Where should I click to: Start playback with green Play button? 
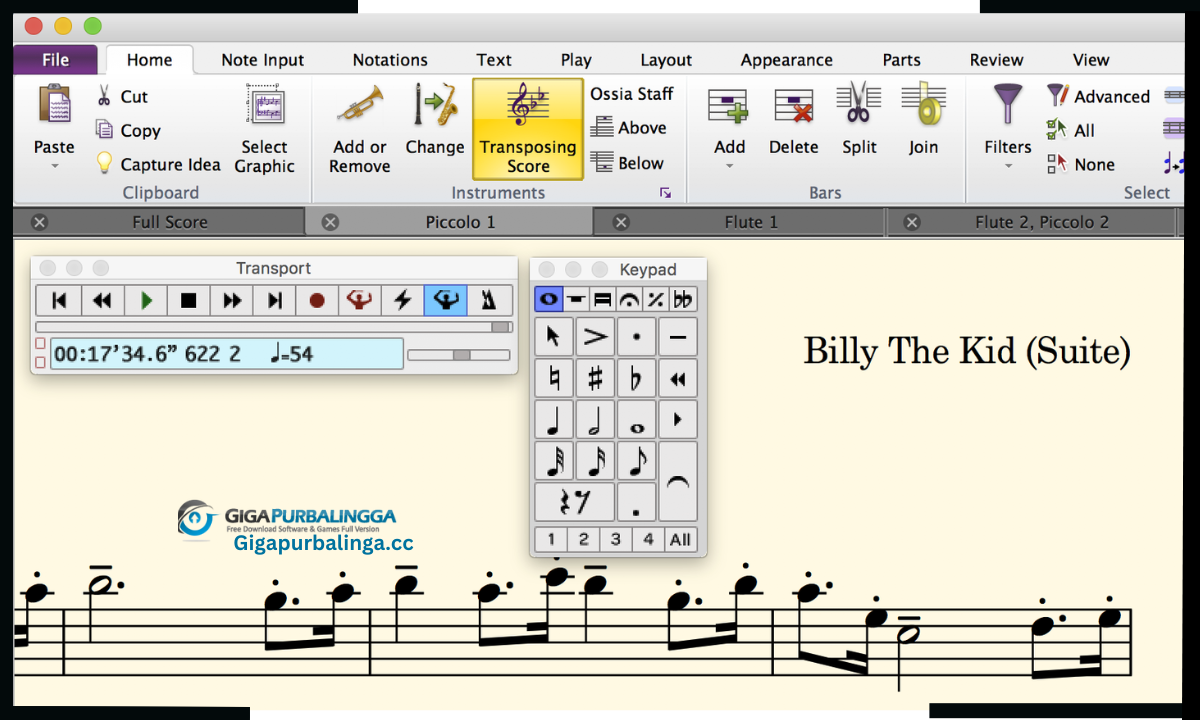(x=146, y=300)
